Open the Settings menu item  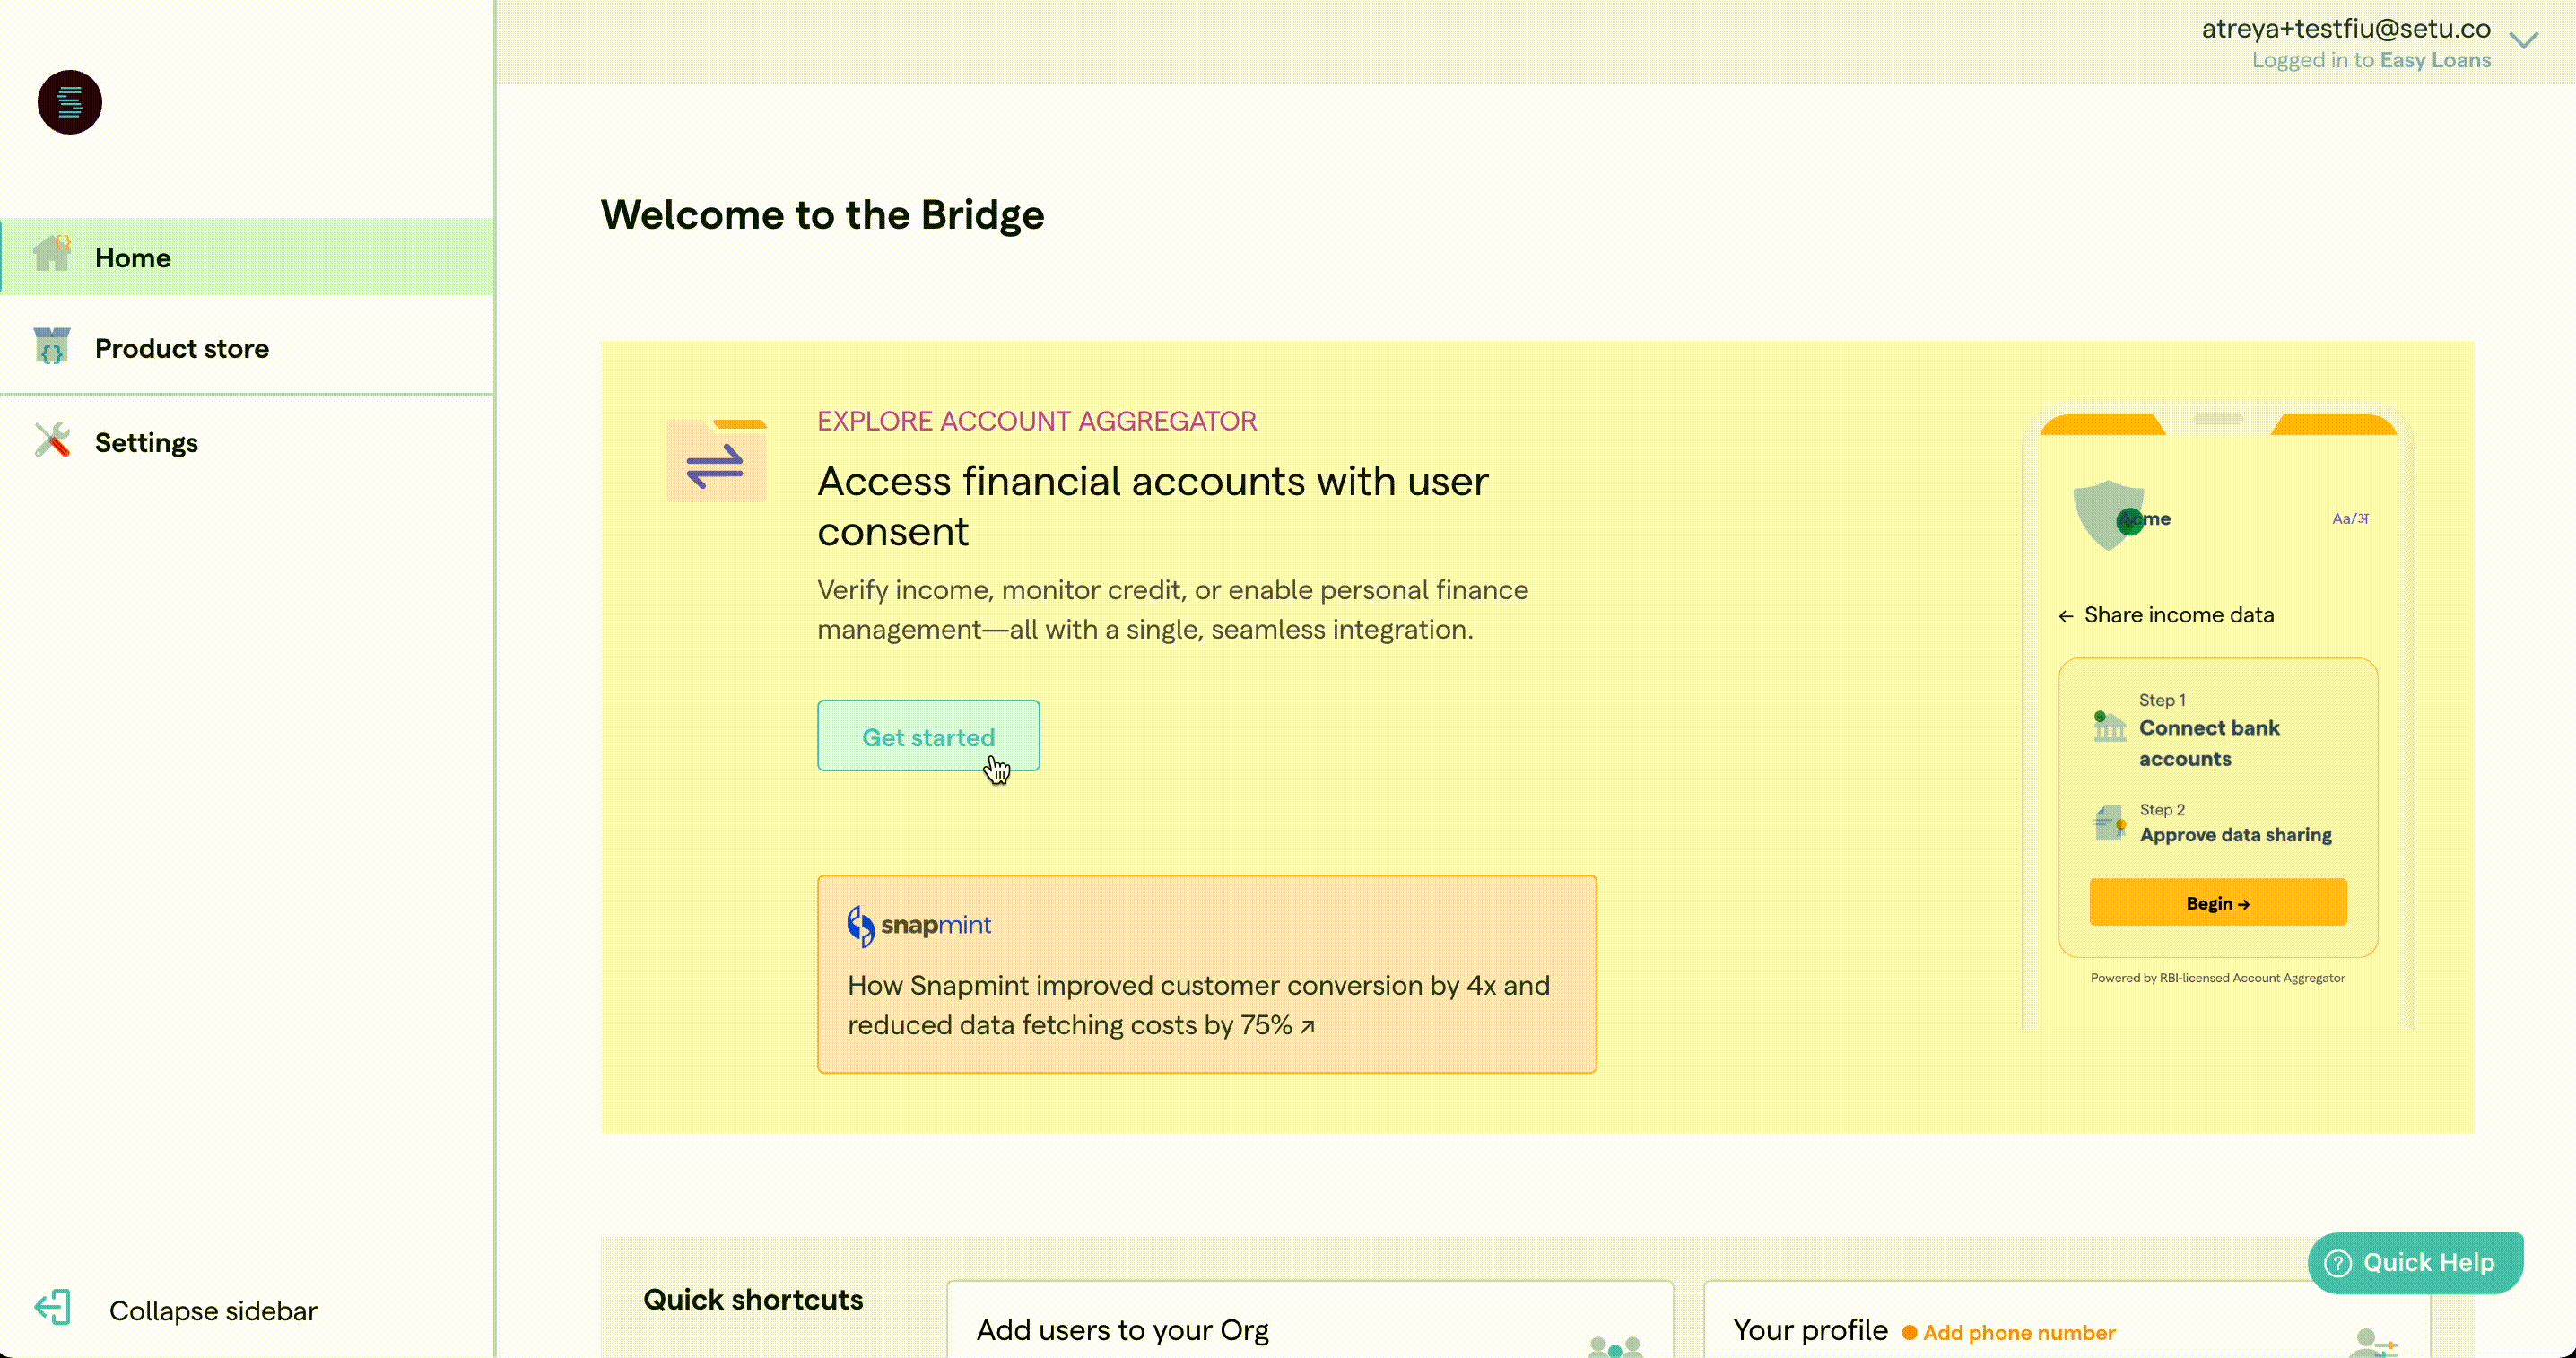pos(146,442)
